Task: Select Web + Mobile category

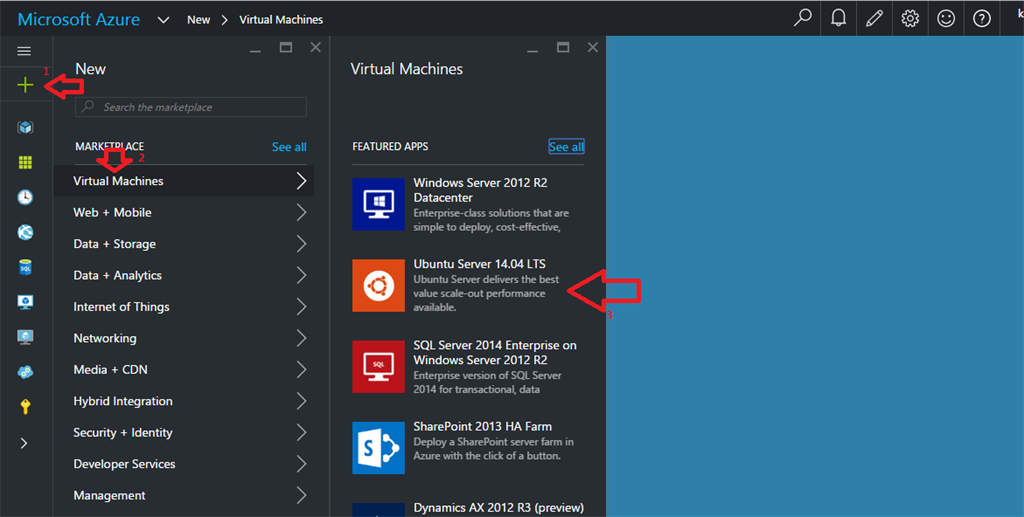Action: click(184, 212)
